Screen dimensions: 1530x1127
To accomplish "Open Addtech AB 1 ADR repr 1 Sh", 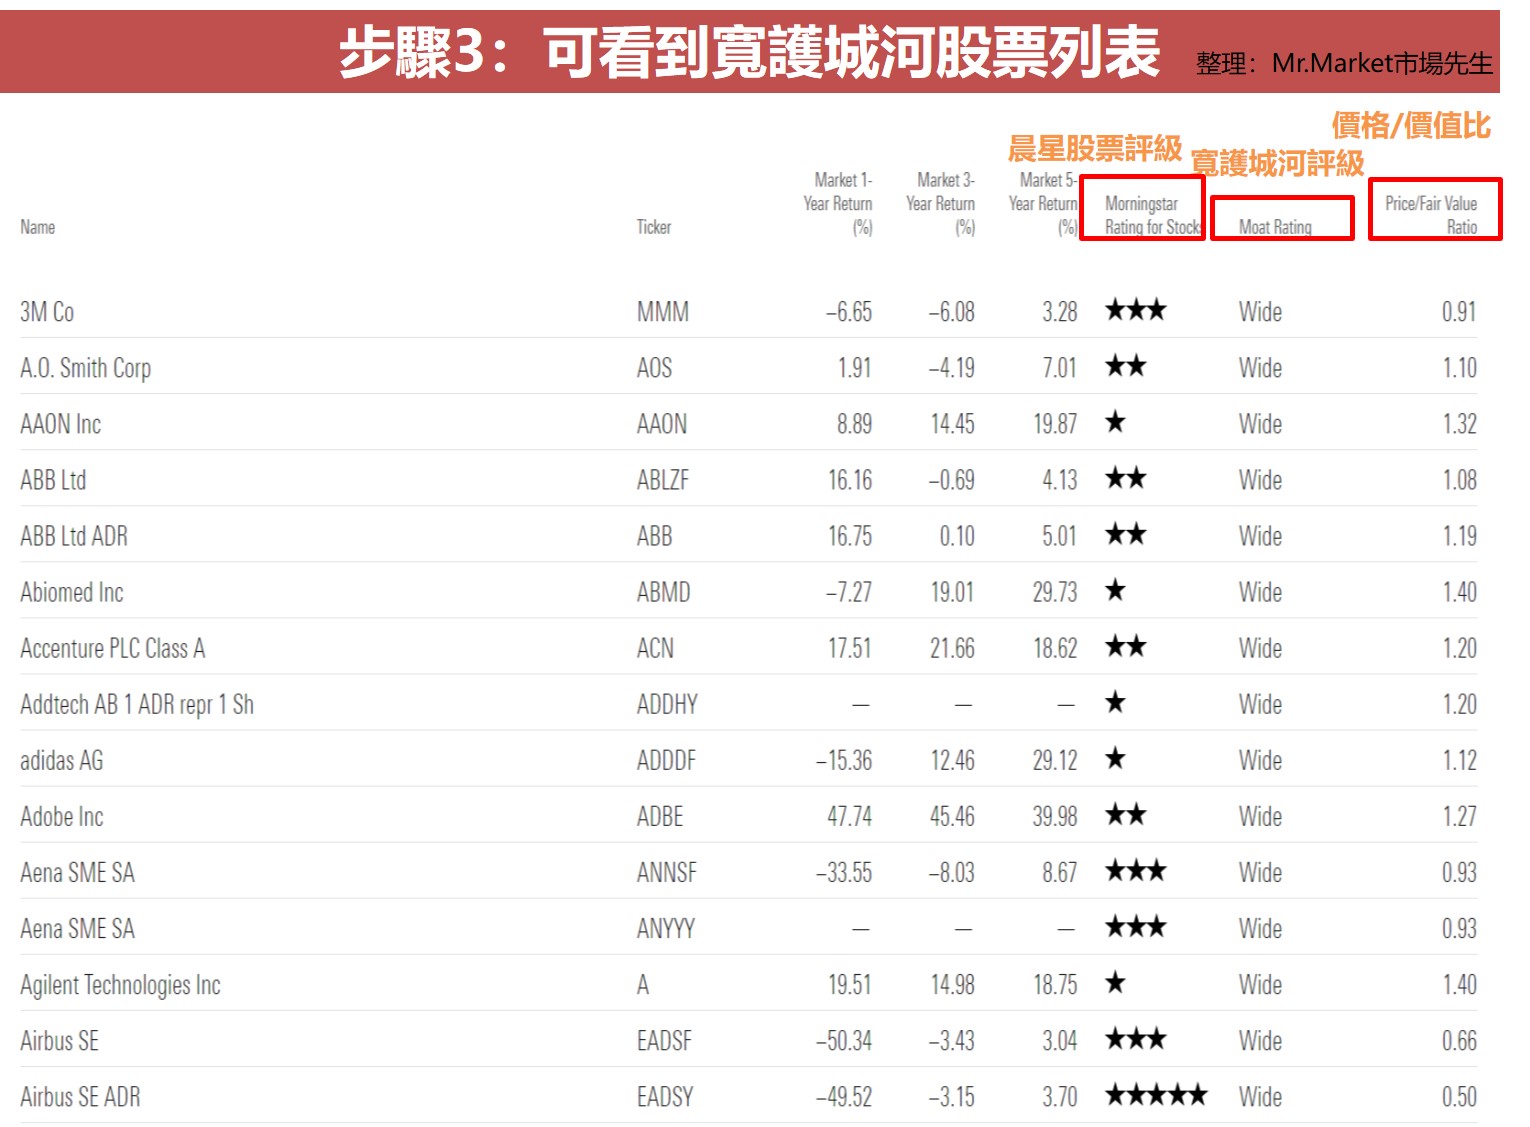I will coord(137,704).
